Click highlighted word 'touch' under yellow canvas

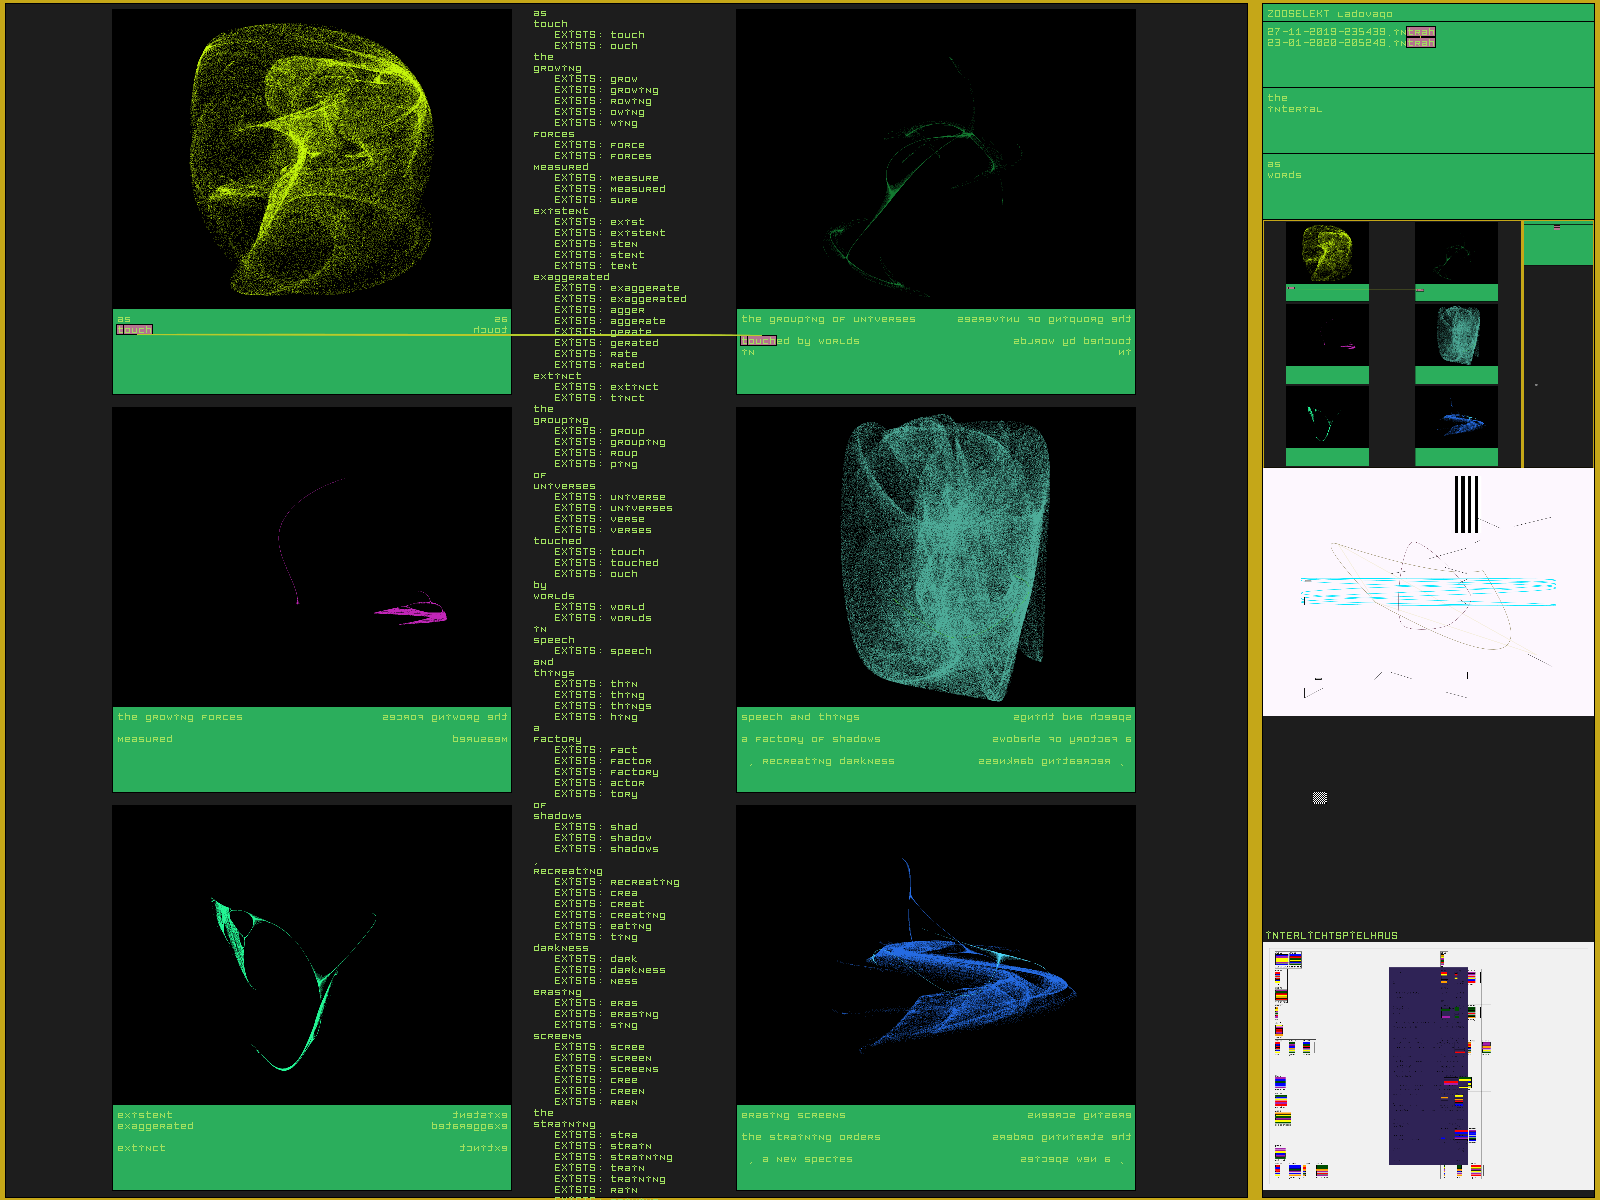(x=134, y=330)
